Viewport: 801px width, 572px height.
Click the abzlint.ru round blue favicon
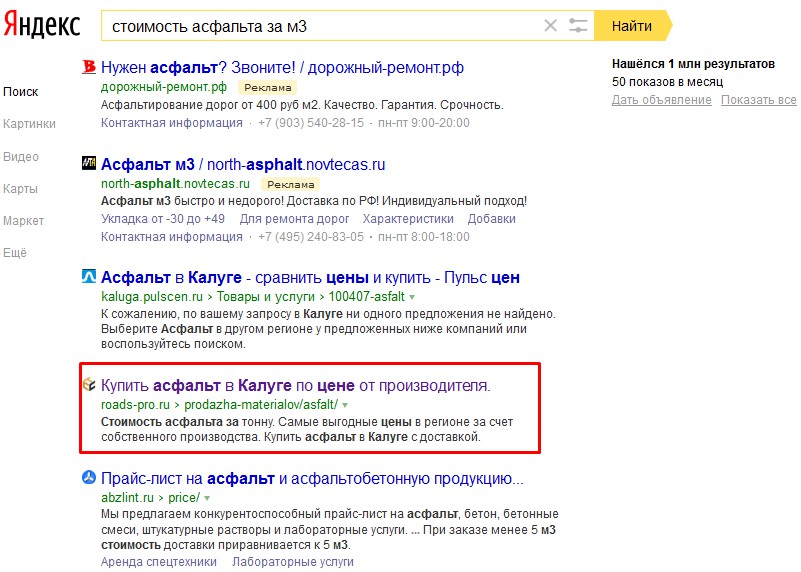click(88, 478)
